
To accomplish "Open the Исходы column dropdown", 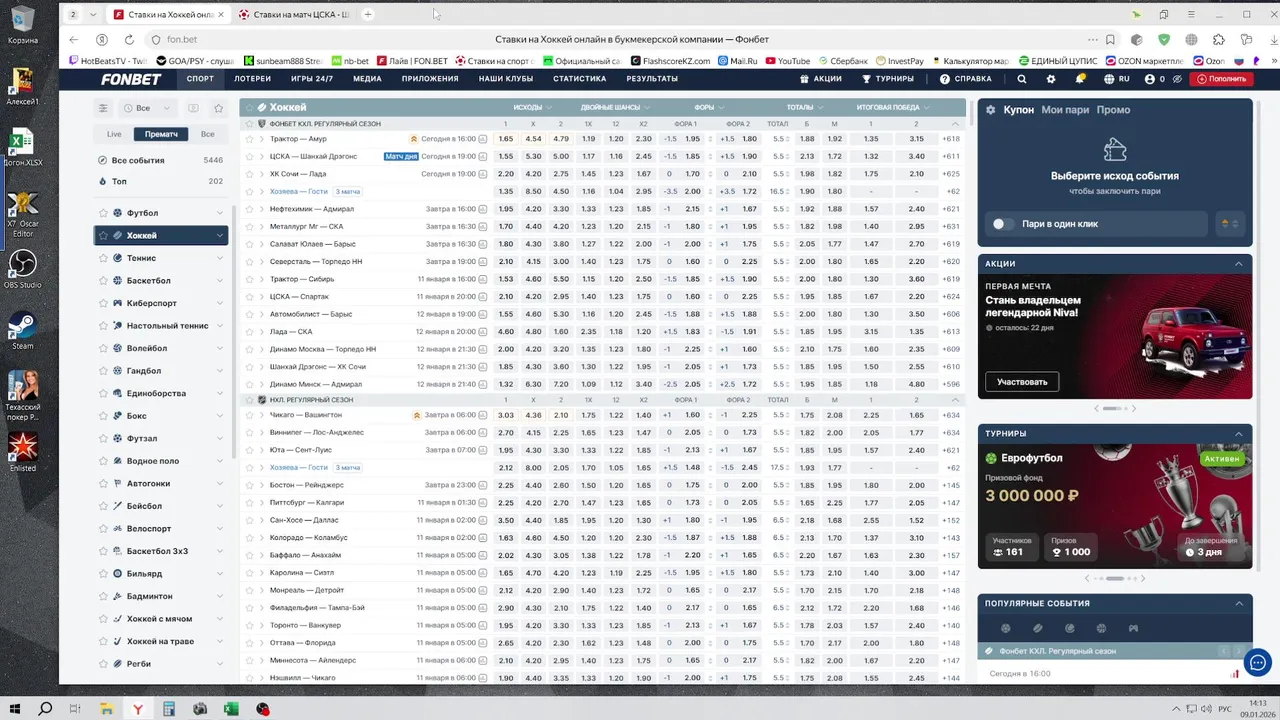I will pyautogui.click(x=533, y=107).
